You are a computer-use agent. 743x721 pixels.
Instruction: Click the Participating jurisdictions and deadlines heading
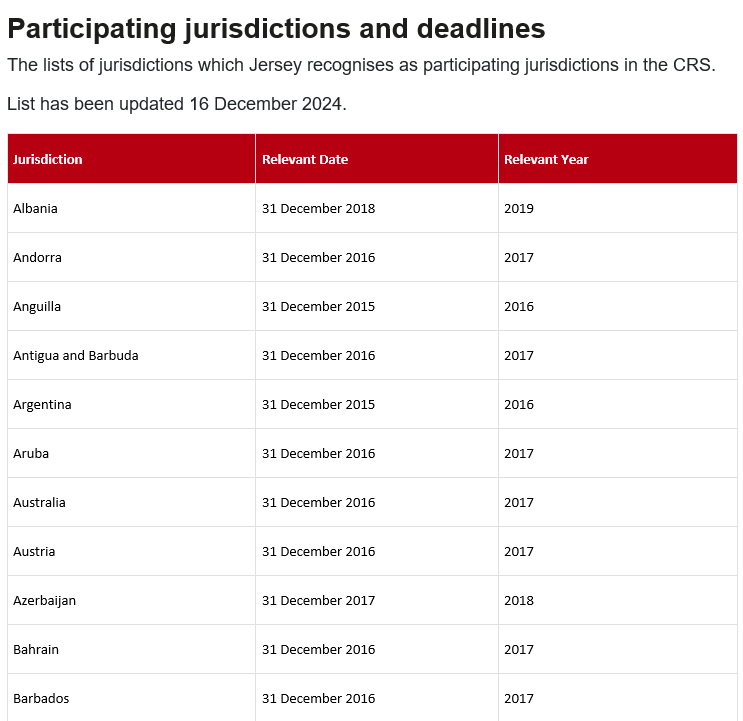click(276, 29)
